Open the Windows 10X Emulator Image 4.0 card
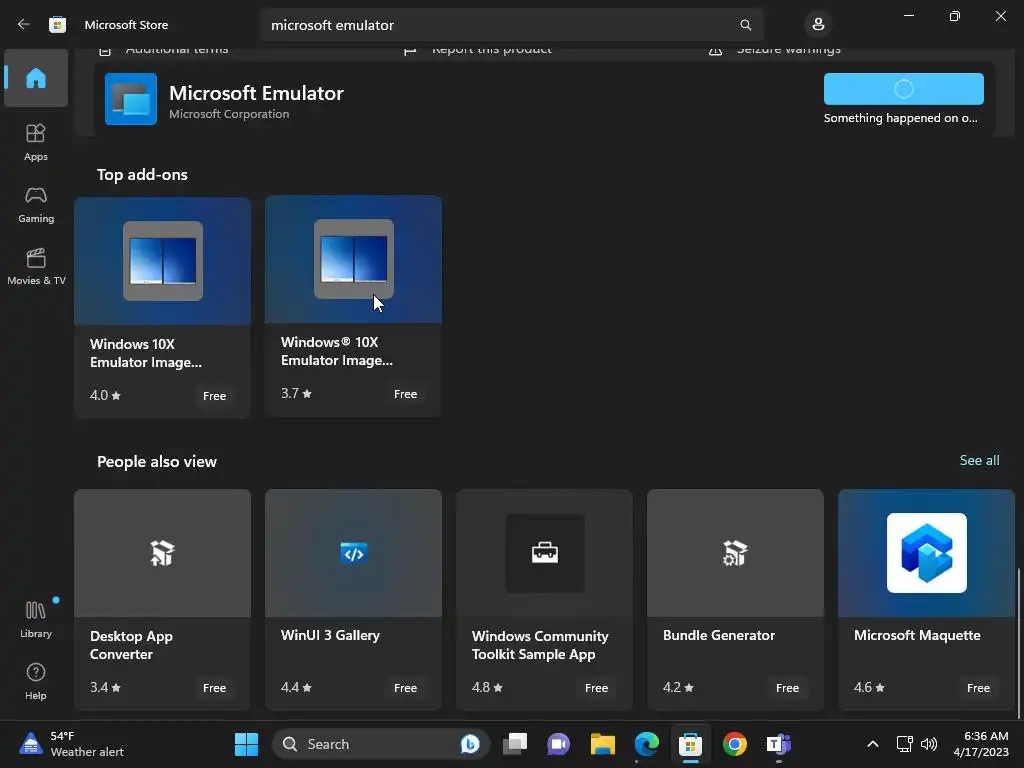 [x=163, y=307]
